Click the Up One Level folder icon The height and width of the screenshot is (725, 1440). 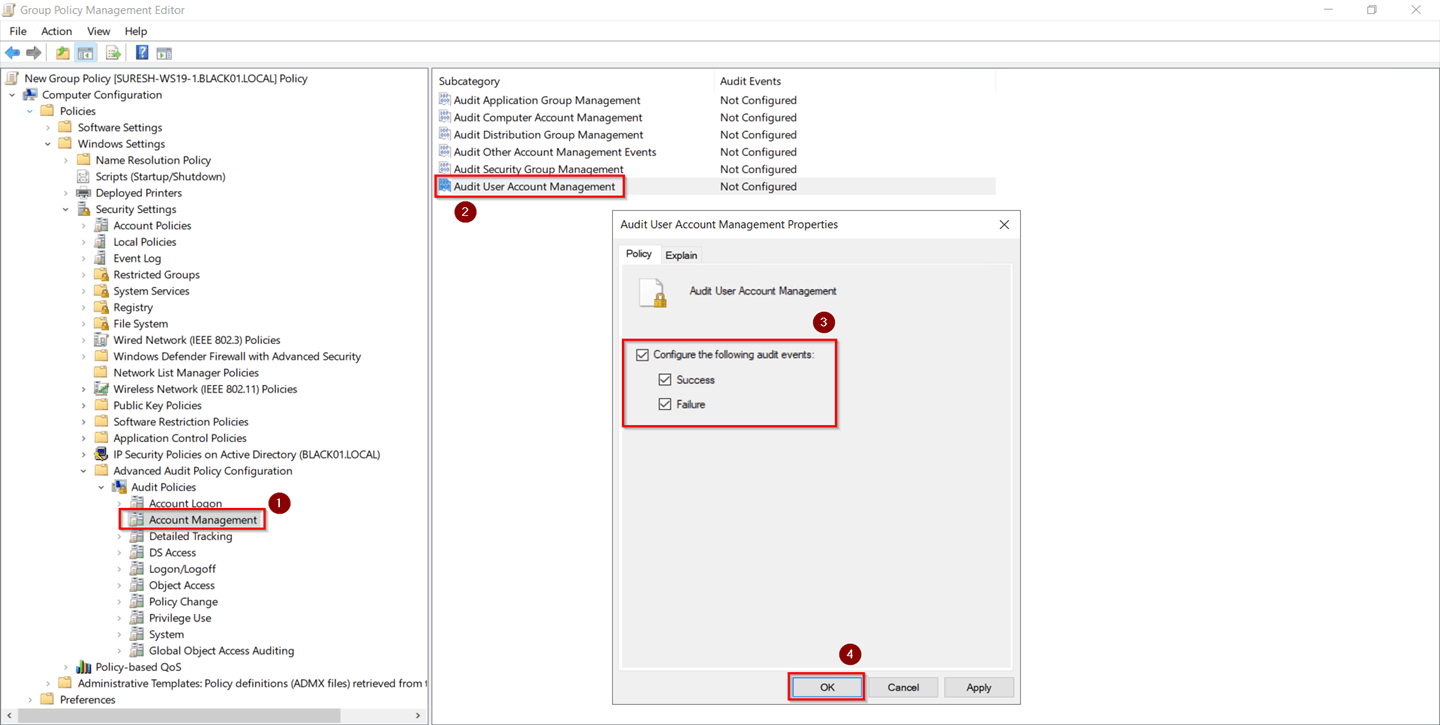(60, 52)
